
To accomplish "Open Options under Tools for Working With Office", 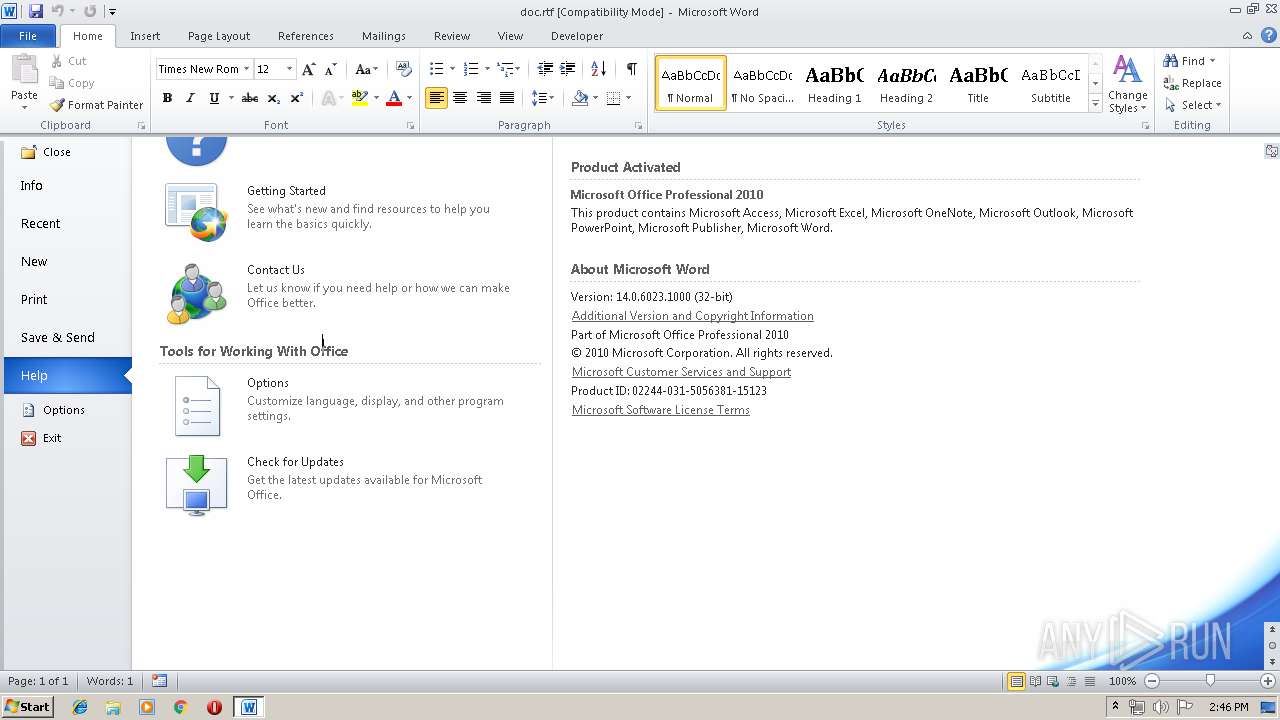I will [x=197, y=405].
